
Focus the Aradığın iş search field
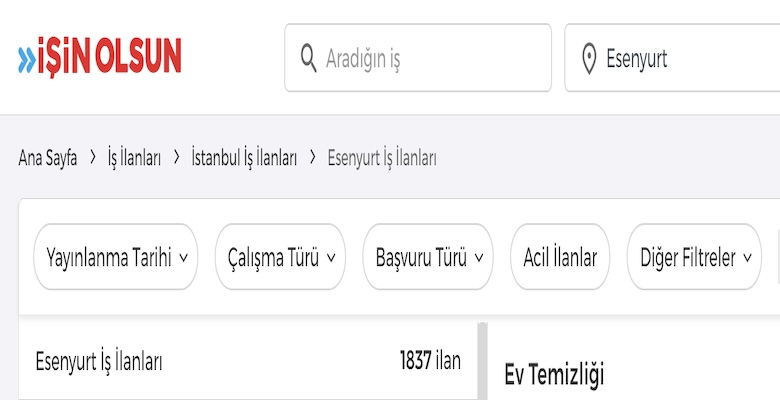pos(430,58)
